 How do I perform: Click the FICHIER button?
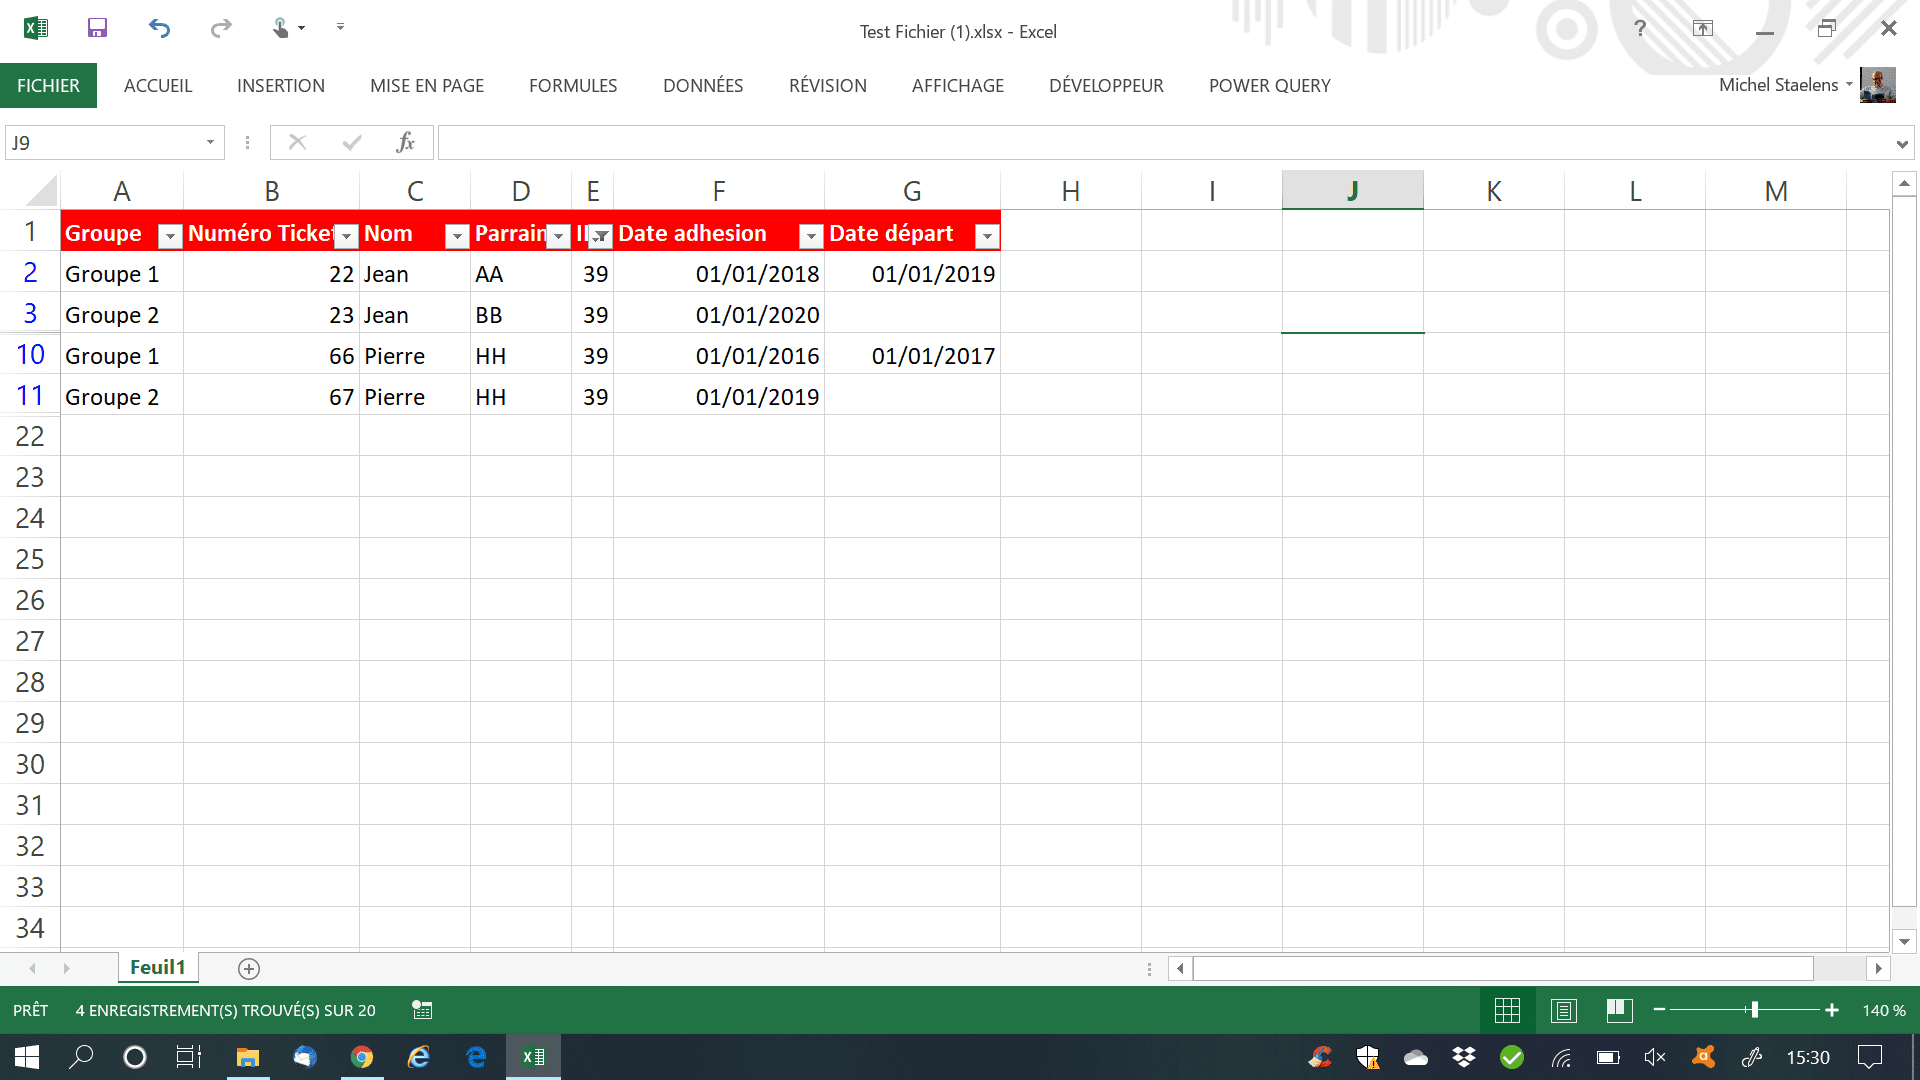(x=48, y=86)
